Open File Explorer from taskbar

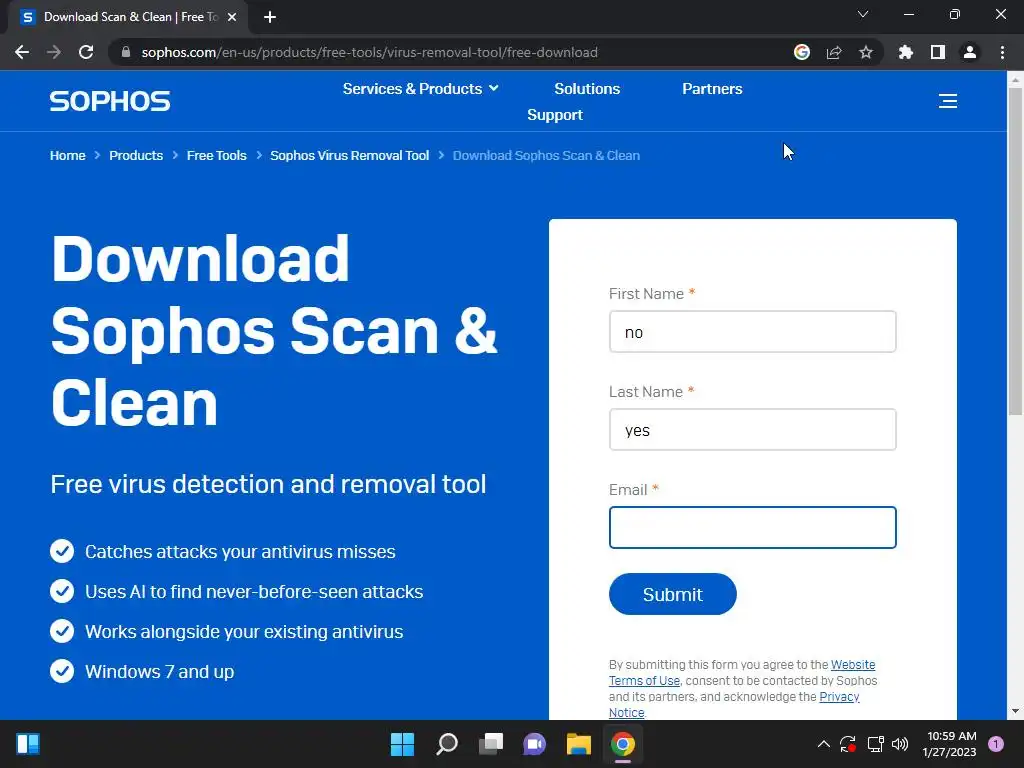pyautogui.click(x=579, y=744)
